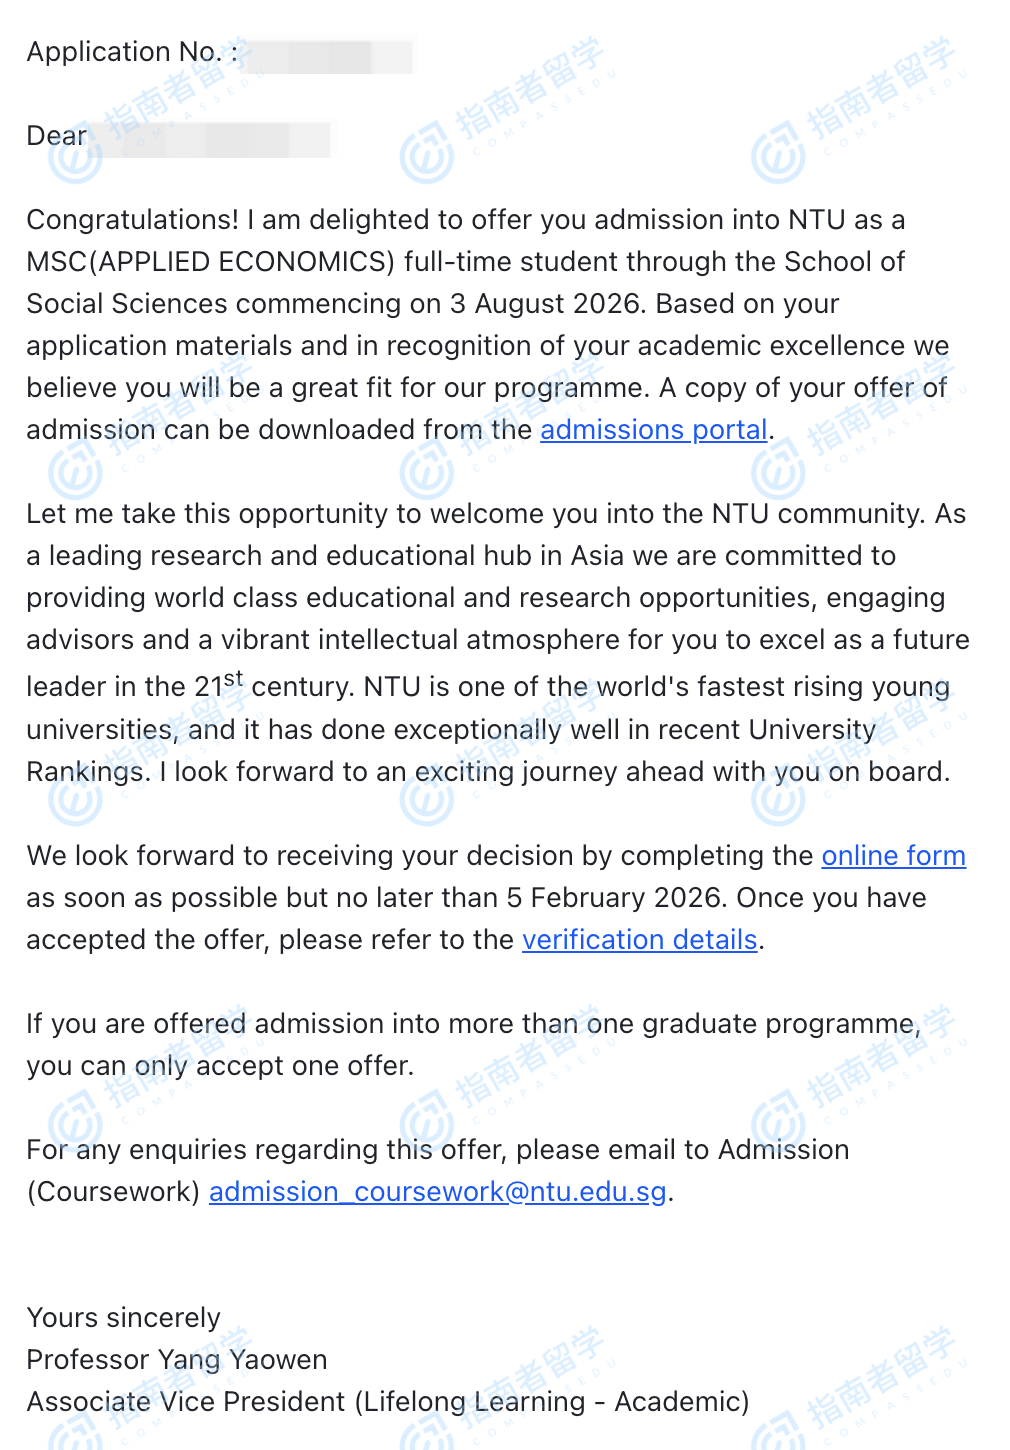Click the "Dear" greeting word
The height and width of the screenshot is (1450, 1010).
point(57,136)
